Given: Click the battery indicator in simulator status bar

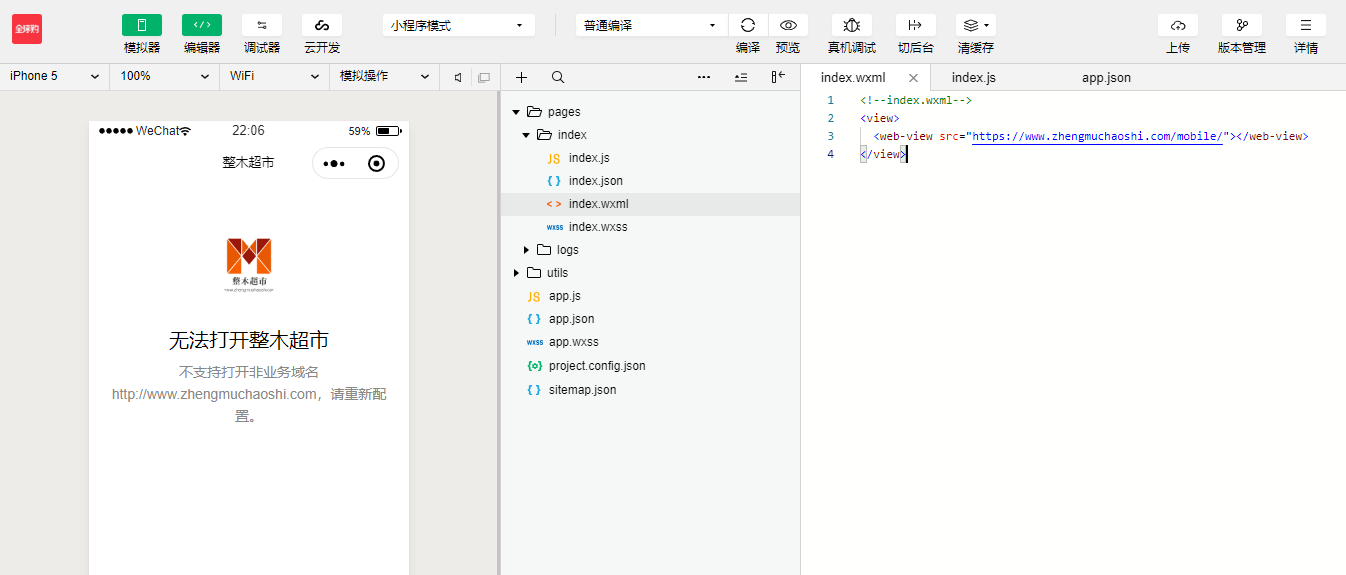Looking at the screenshot, I should pyautogui.click(x=388, y=131).
